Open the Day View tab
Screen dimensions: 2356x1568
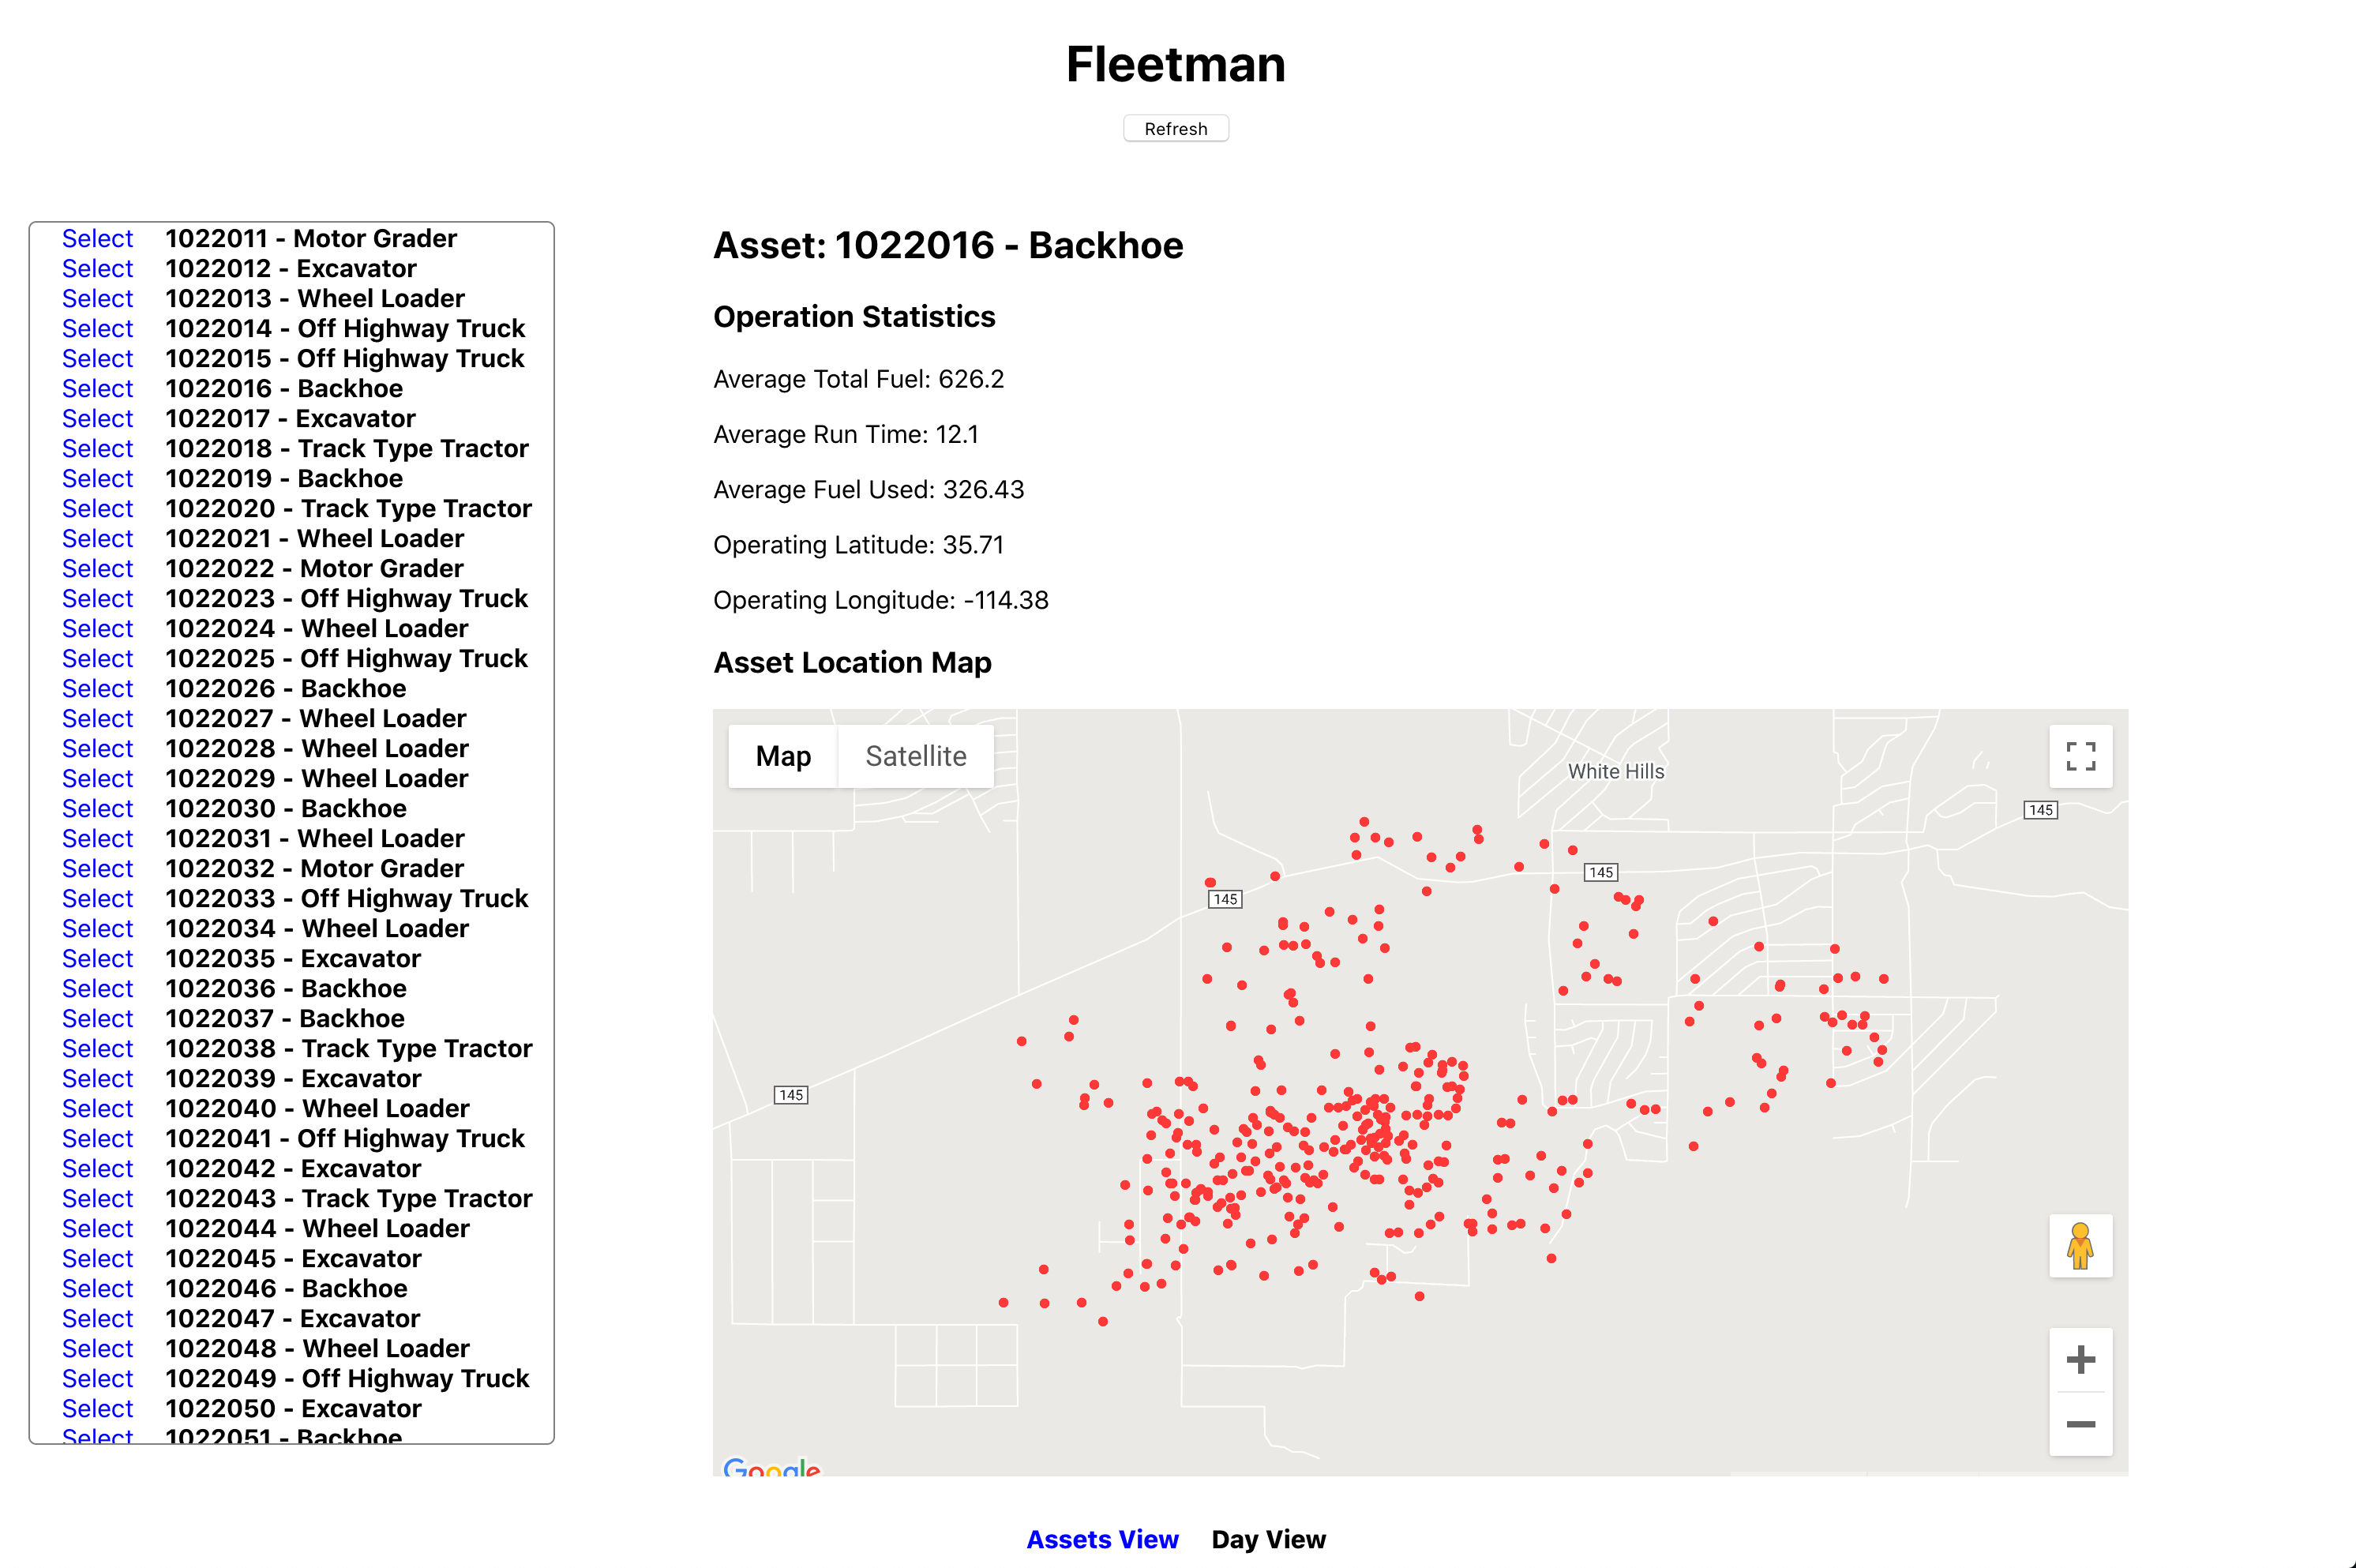pyautogui.click(x=1268, y=1539)
